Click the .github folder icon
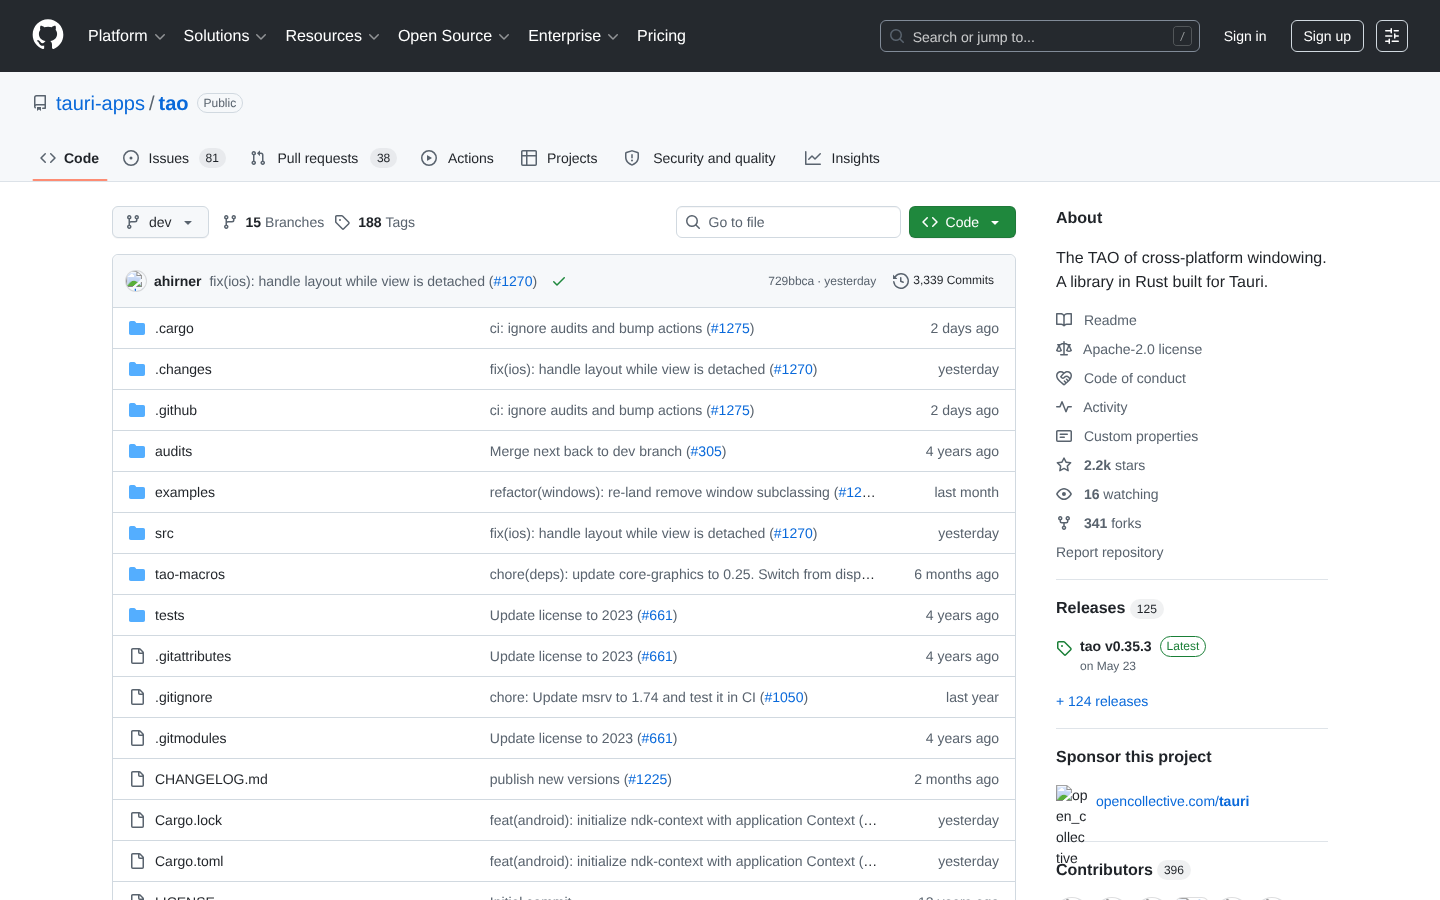 tap(137, 410)
